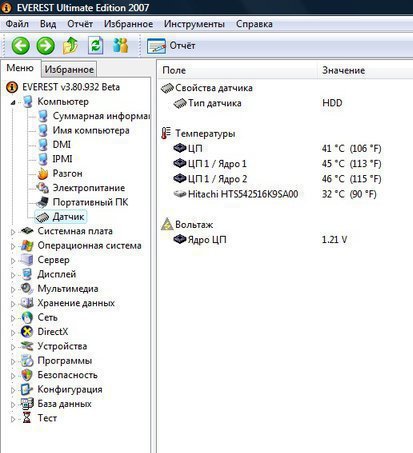This screenshot has height=453, width=413.
Task: Expand the Системная плата node
Action: (13, 232)
